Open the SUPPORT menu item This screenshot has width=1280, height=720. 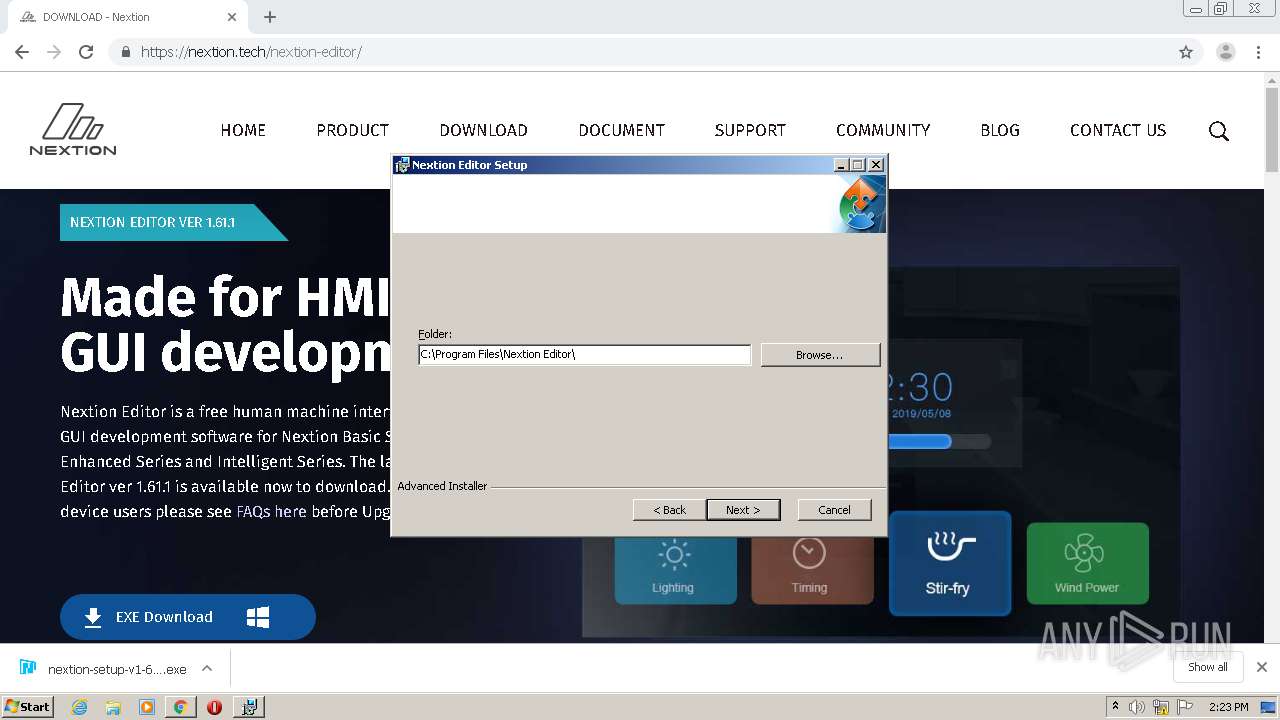tap(750, 130)
